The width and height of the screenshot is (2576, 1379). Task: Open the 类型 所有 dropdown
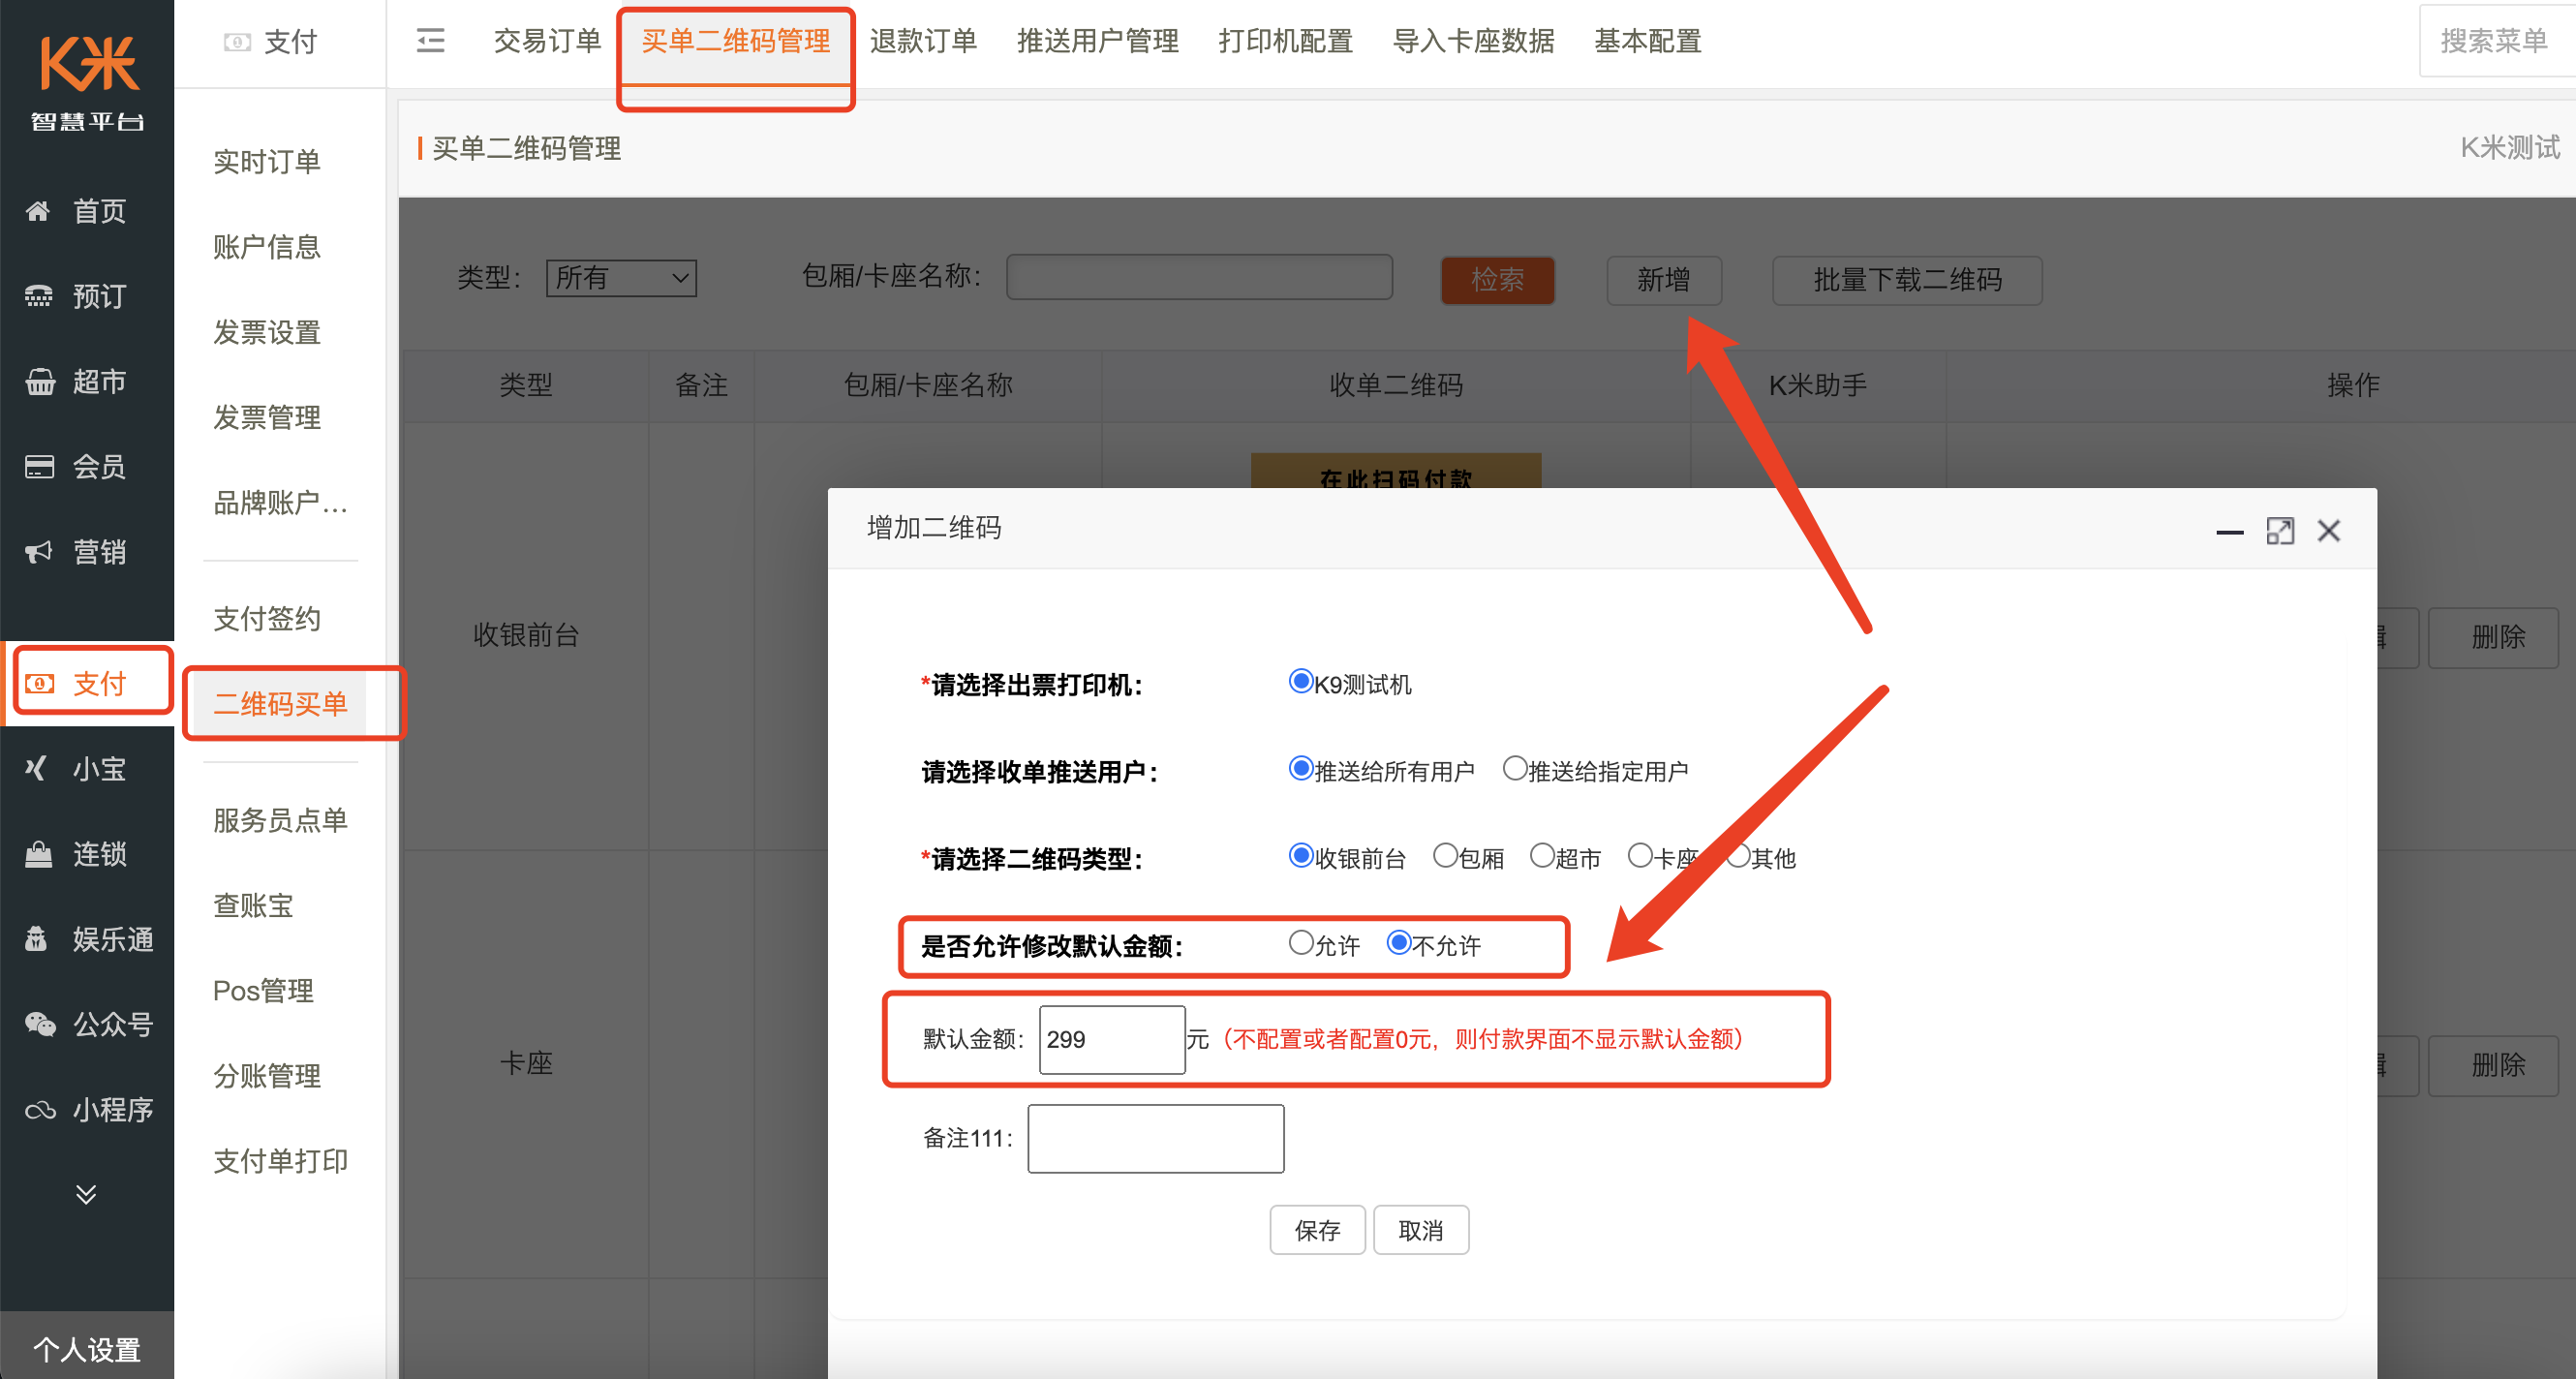click(621, 278)
